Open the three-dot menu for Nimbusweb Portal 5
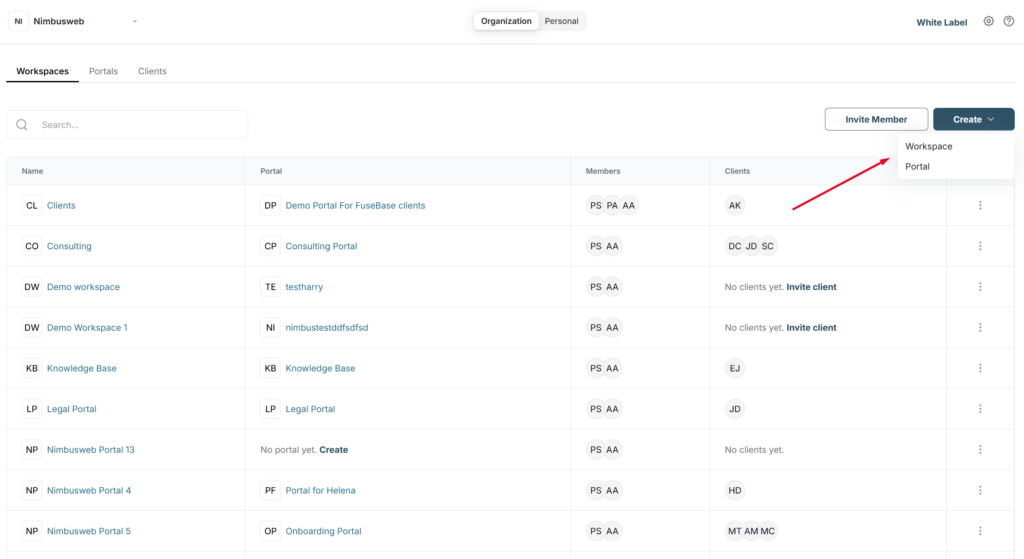The image size is (1024, 559). click(980, 531)
